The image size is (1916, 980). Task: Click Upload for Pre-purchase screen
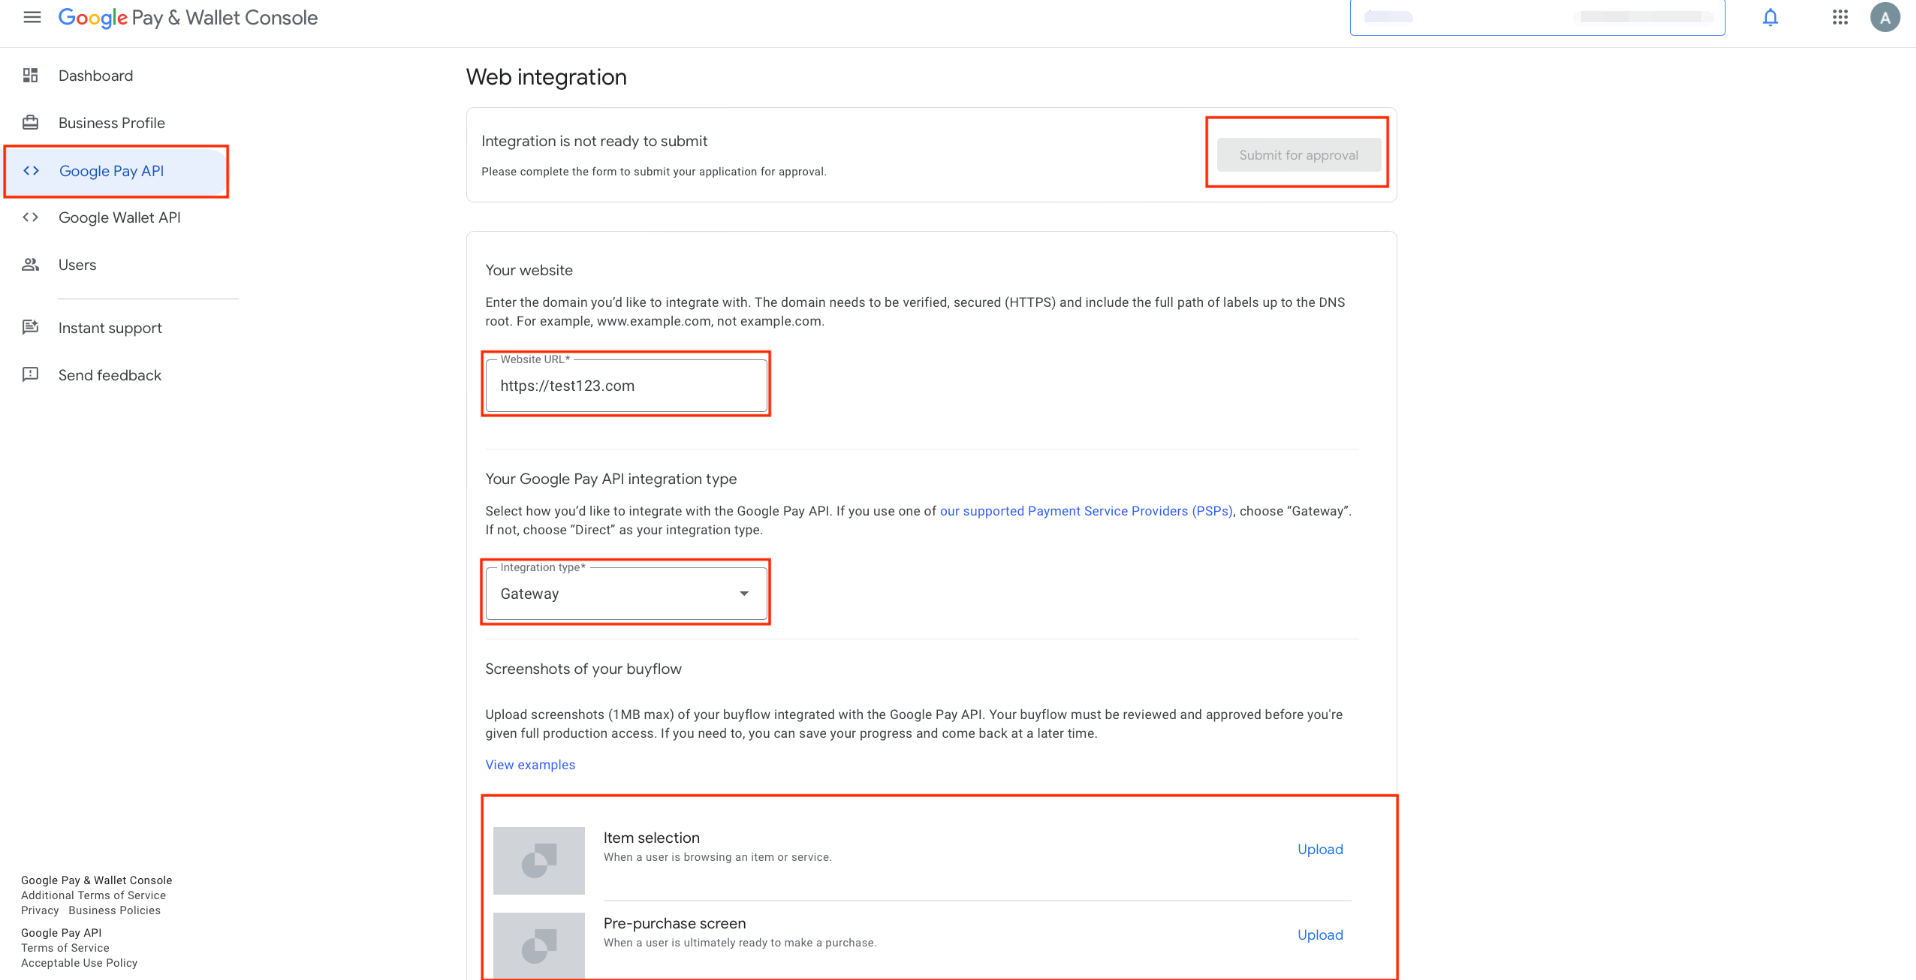coord(1320,935)
